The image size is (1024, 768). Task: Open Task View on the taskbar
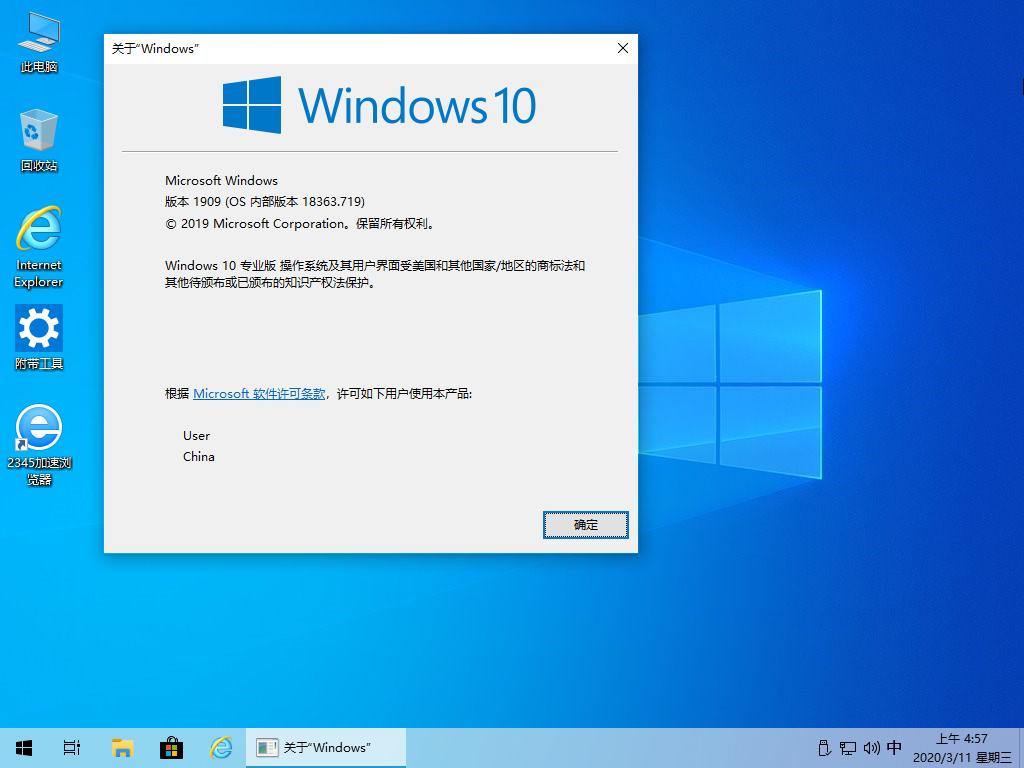(x=72, y=747)
